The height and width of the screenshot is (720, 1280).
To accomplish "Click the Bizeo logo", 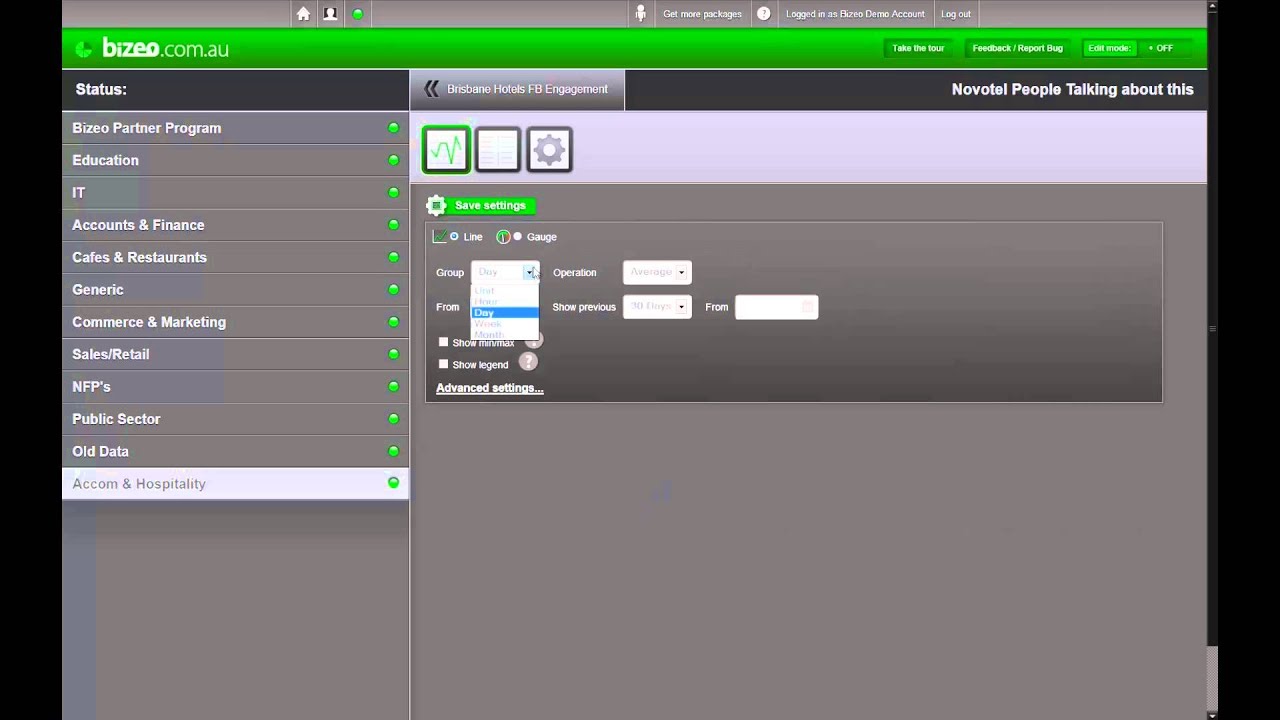I will point(152,48).
